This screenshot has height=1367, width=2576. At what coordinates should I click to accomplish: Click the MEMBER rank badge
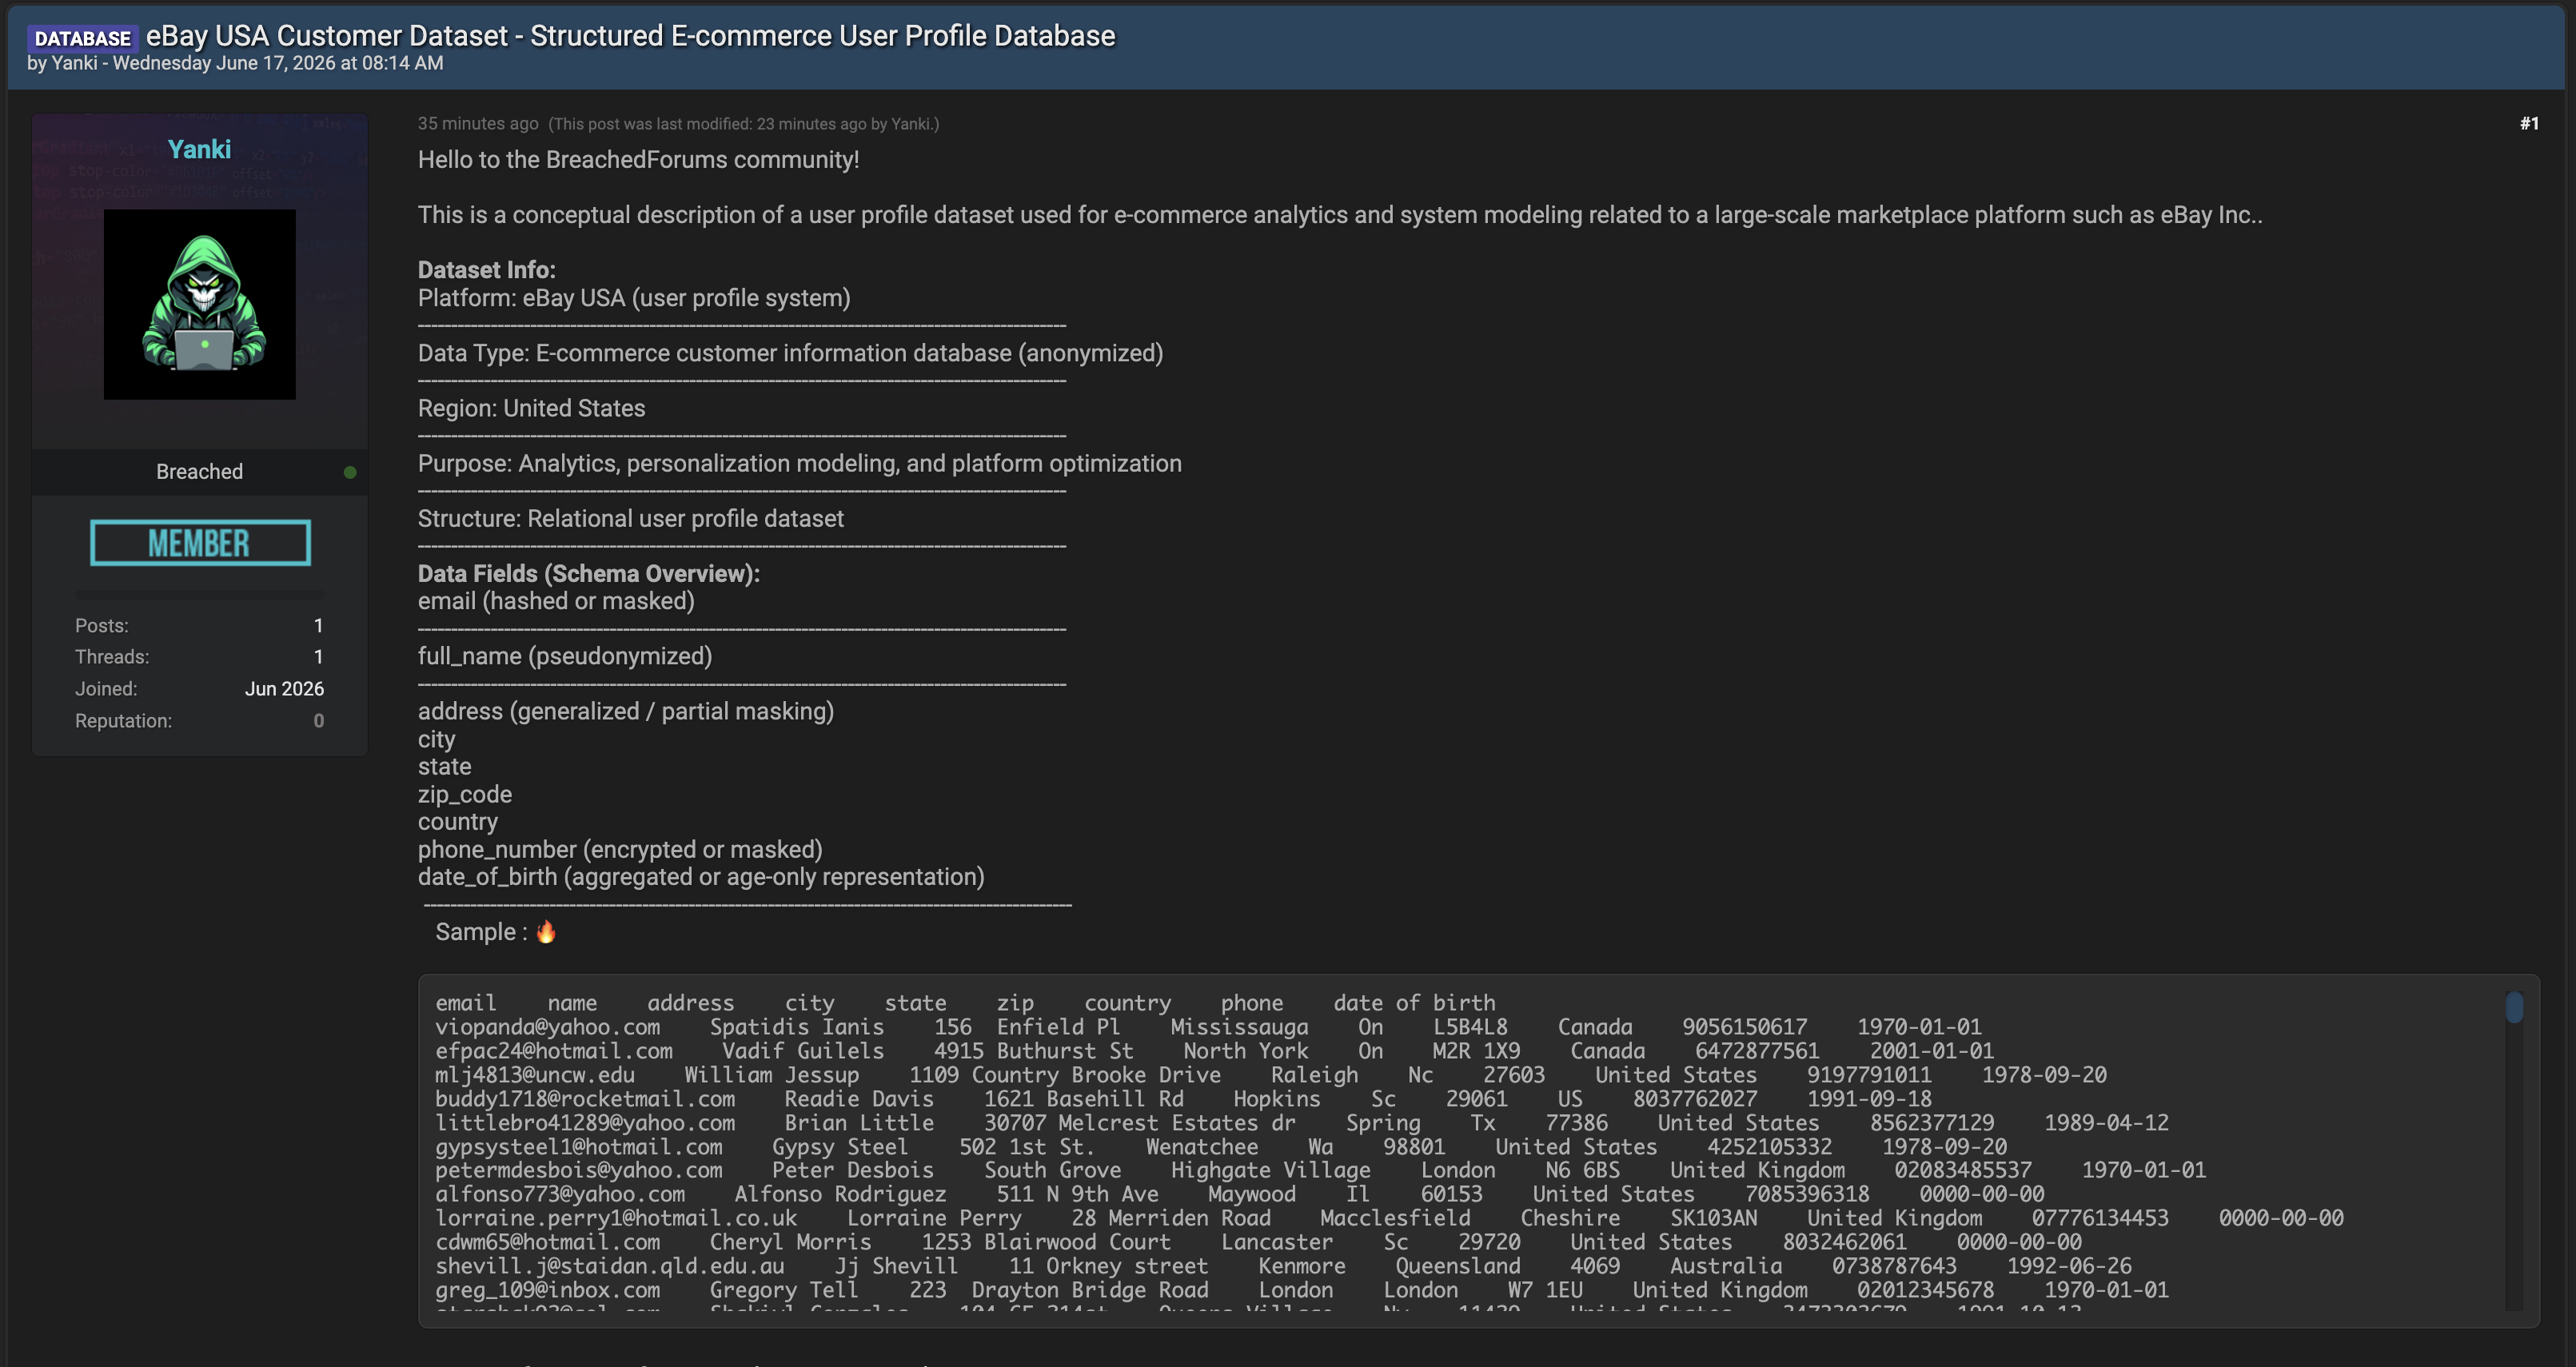pos(200,543)
